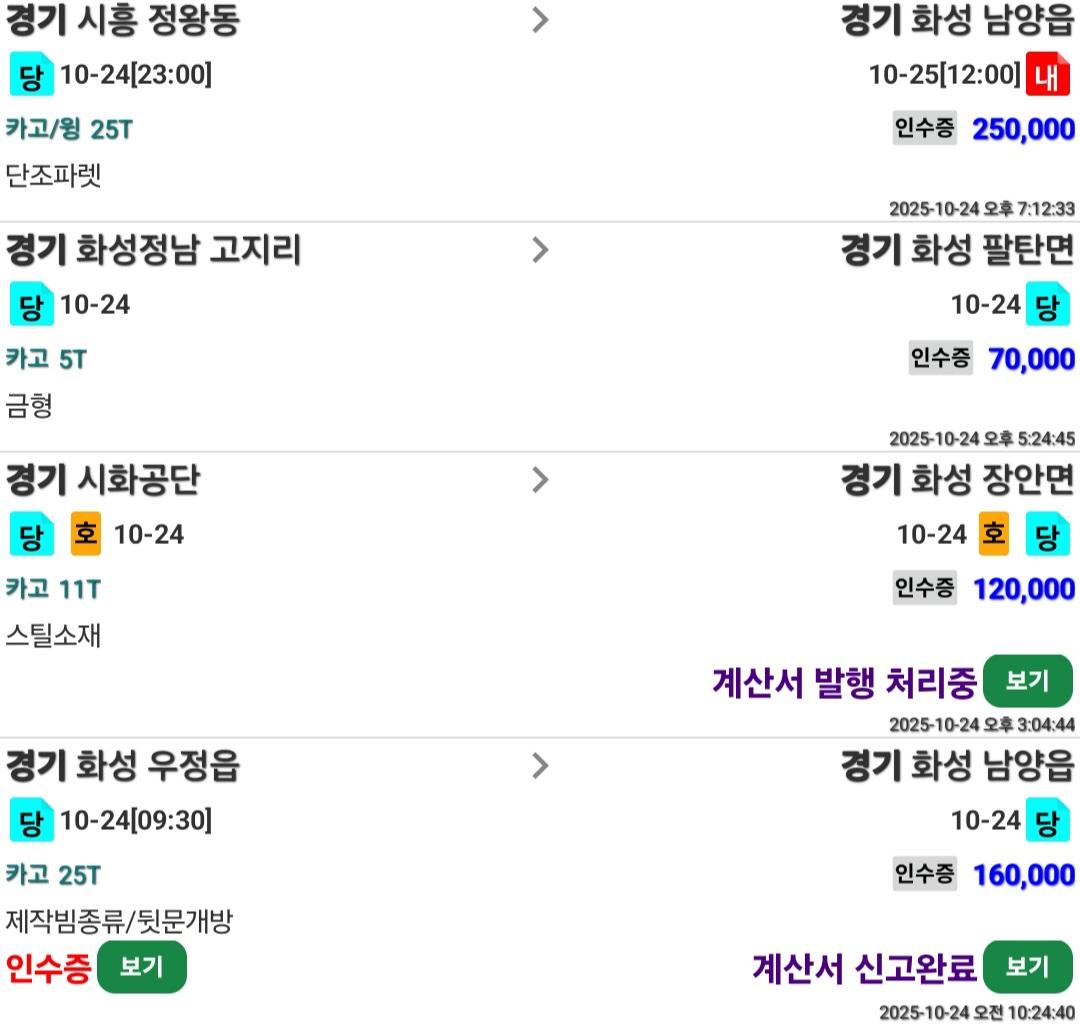View the red 인수증 receipt via 보기
This screenshot has width=1080, height=1024.
point(141,967)
